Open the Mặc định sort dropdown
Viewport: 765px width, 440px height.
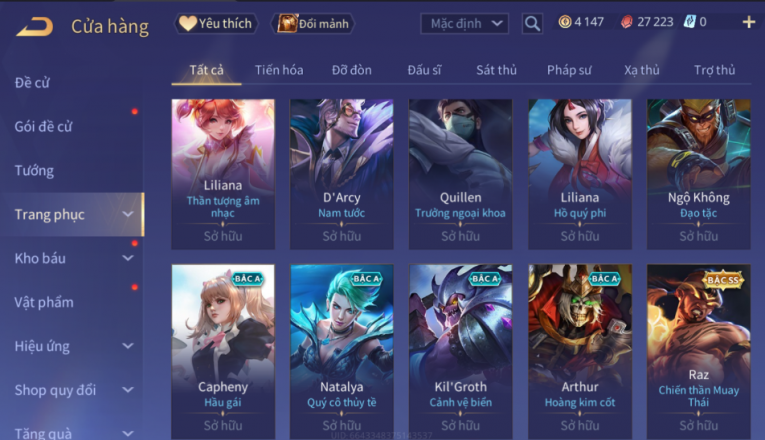pos(464,23)
